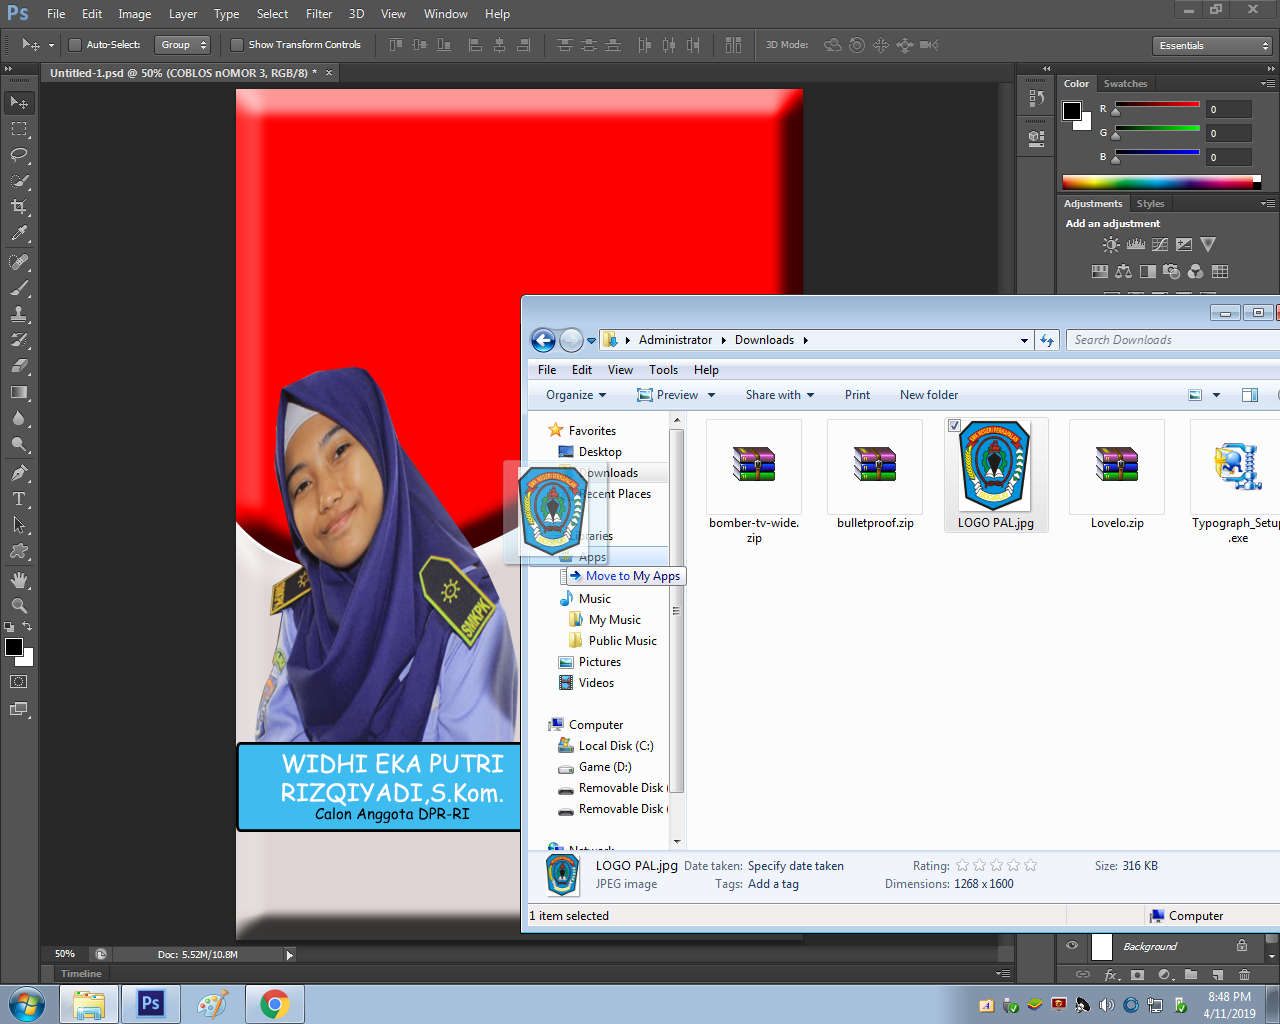The image size is (1280, 1024).
Task: Open the Tools menu in Explorer
Action: (x=663, y=370)
